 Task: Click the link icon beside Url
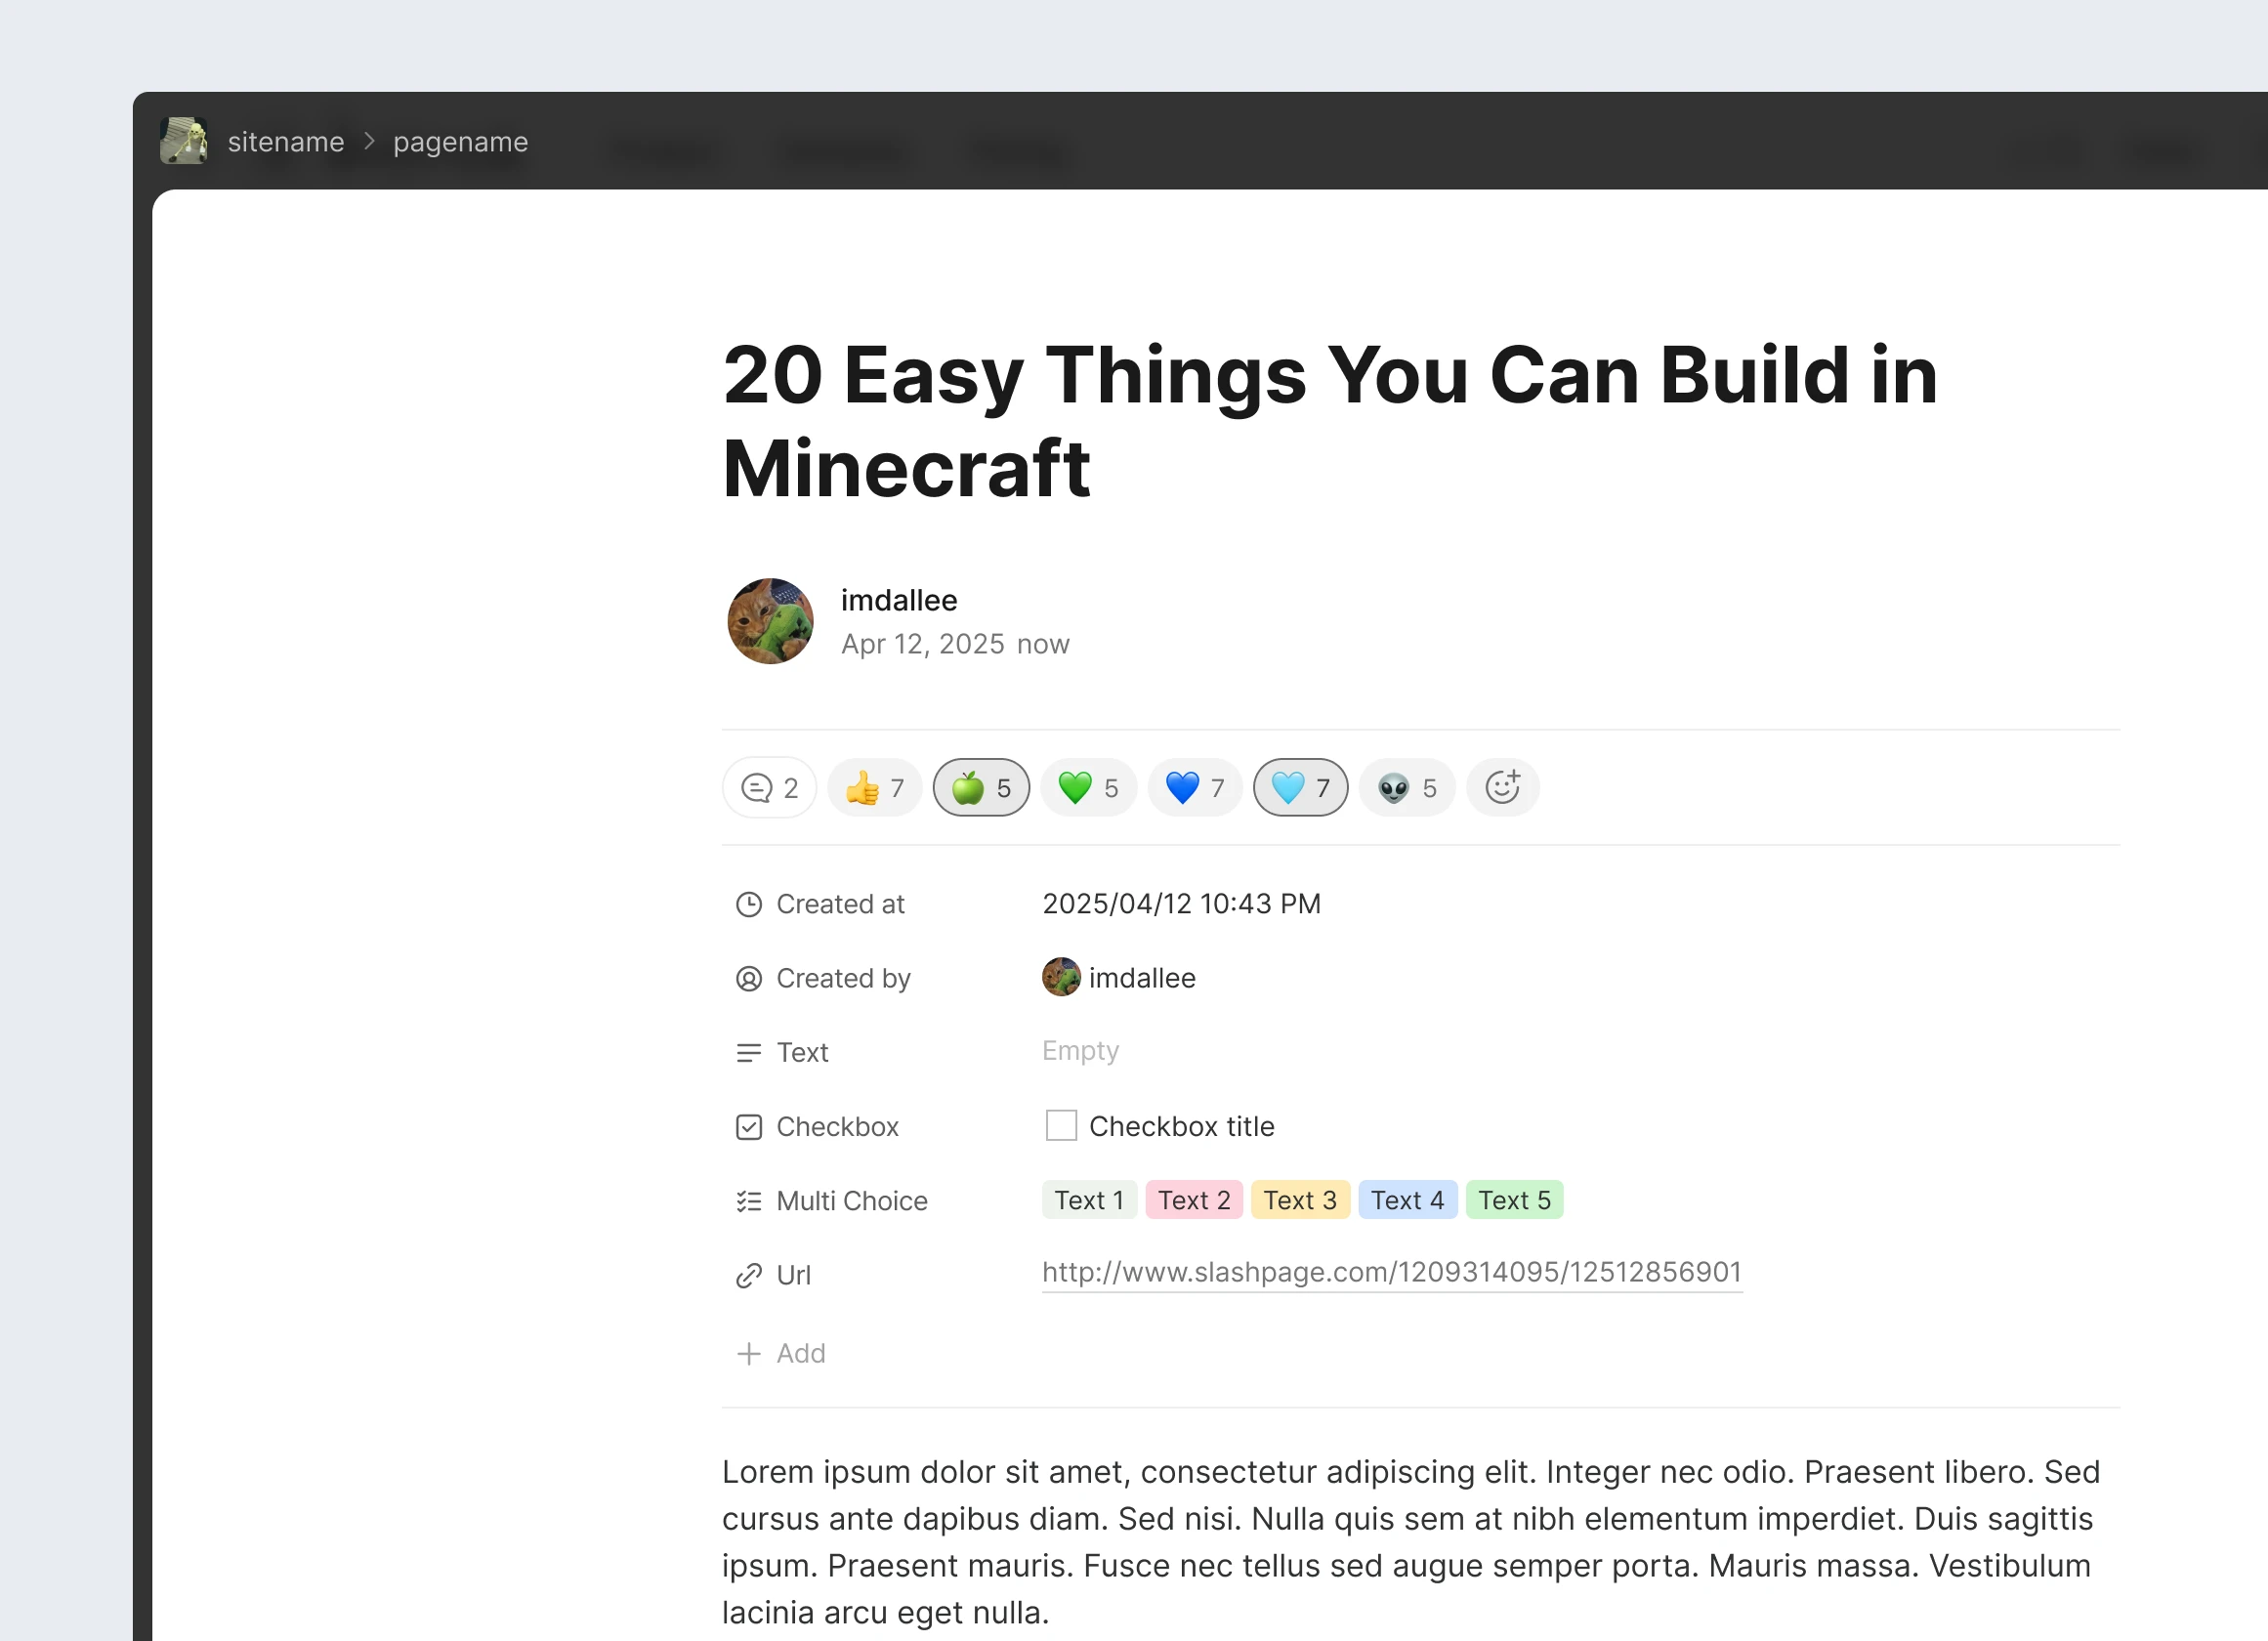[x=749, y=1276]
